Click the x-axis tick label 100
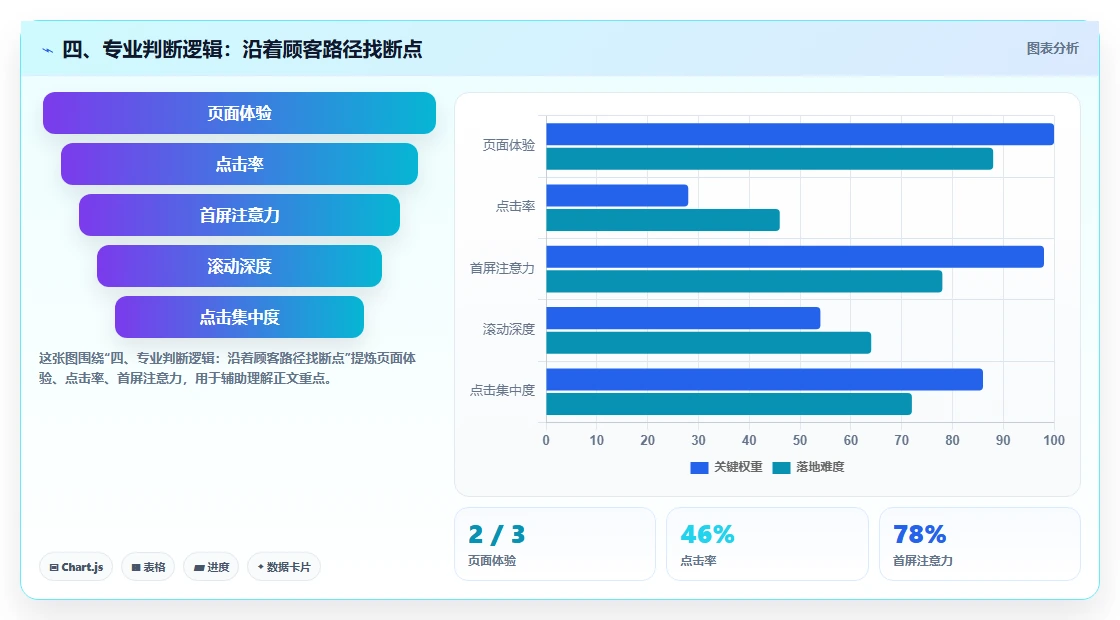The image size is (1120, 620). (x=1054, y=441)
